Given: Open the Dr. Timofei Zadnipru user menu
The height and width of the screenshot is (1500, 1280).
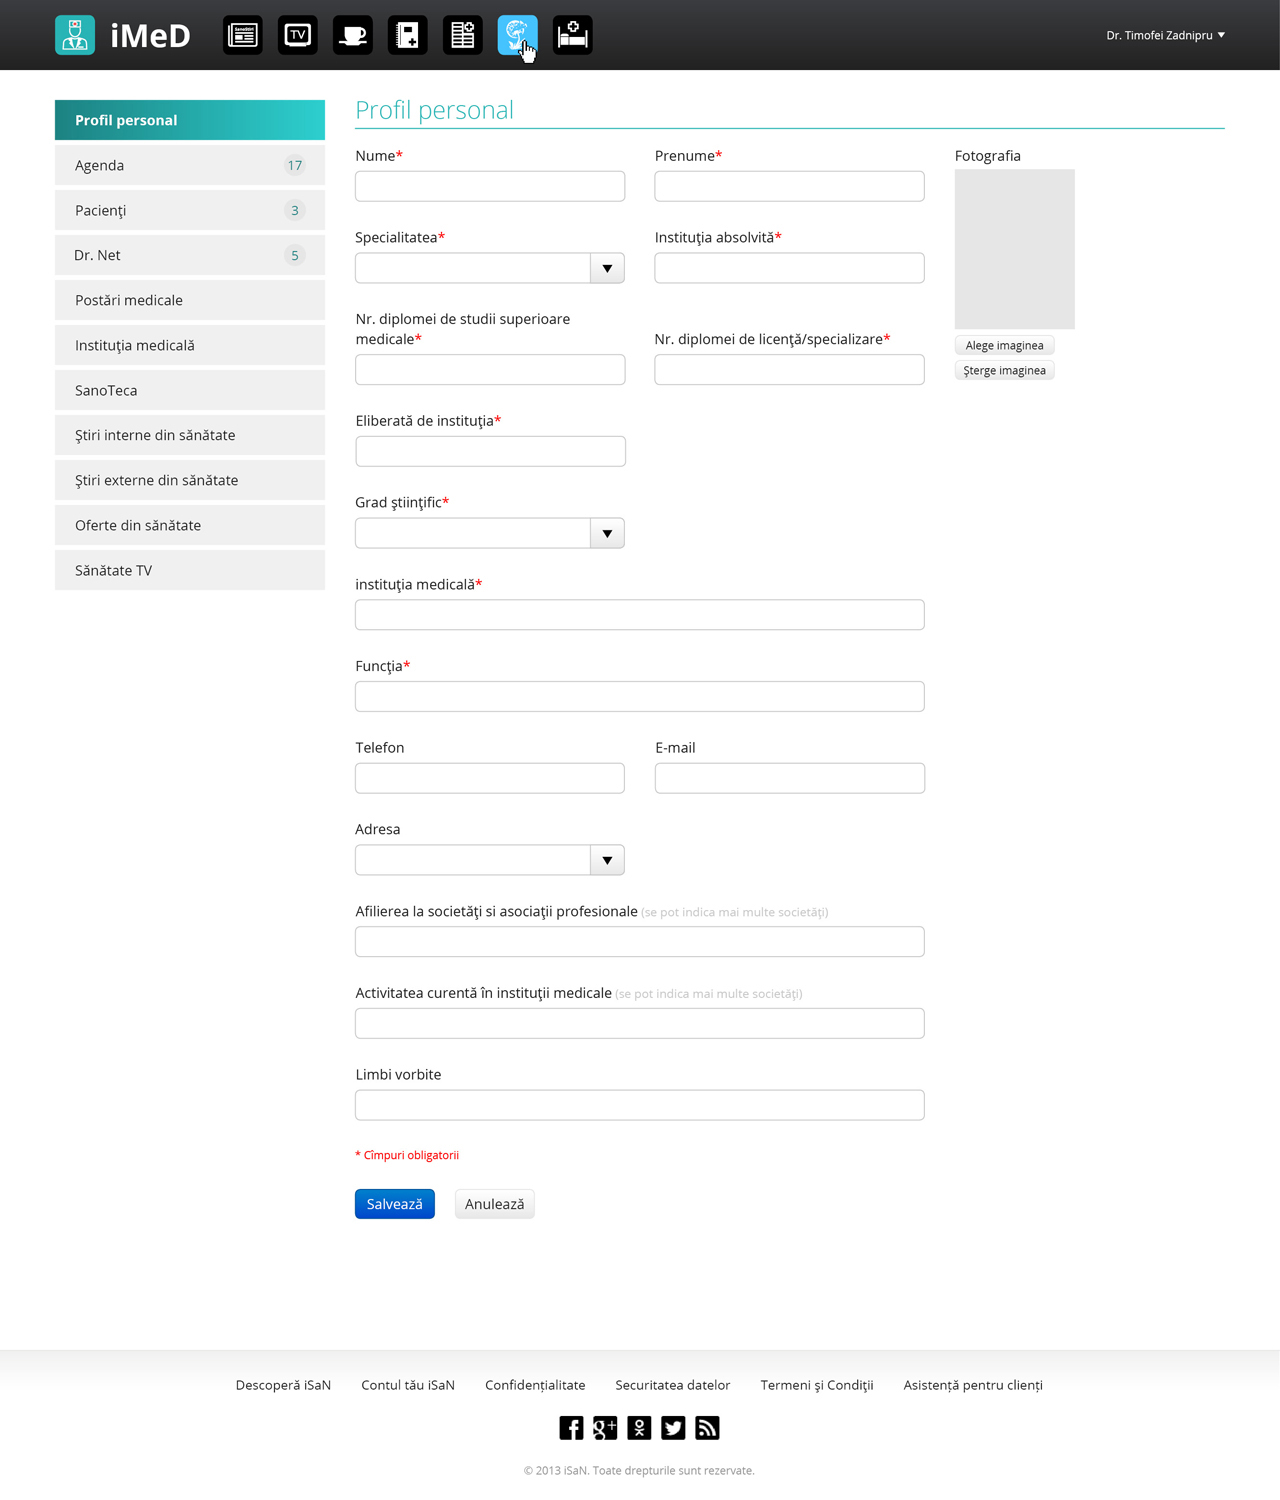Looking at the screenshot, I should [x=1165, y=35].
